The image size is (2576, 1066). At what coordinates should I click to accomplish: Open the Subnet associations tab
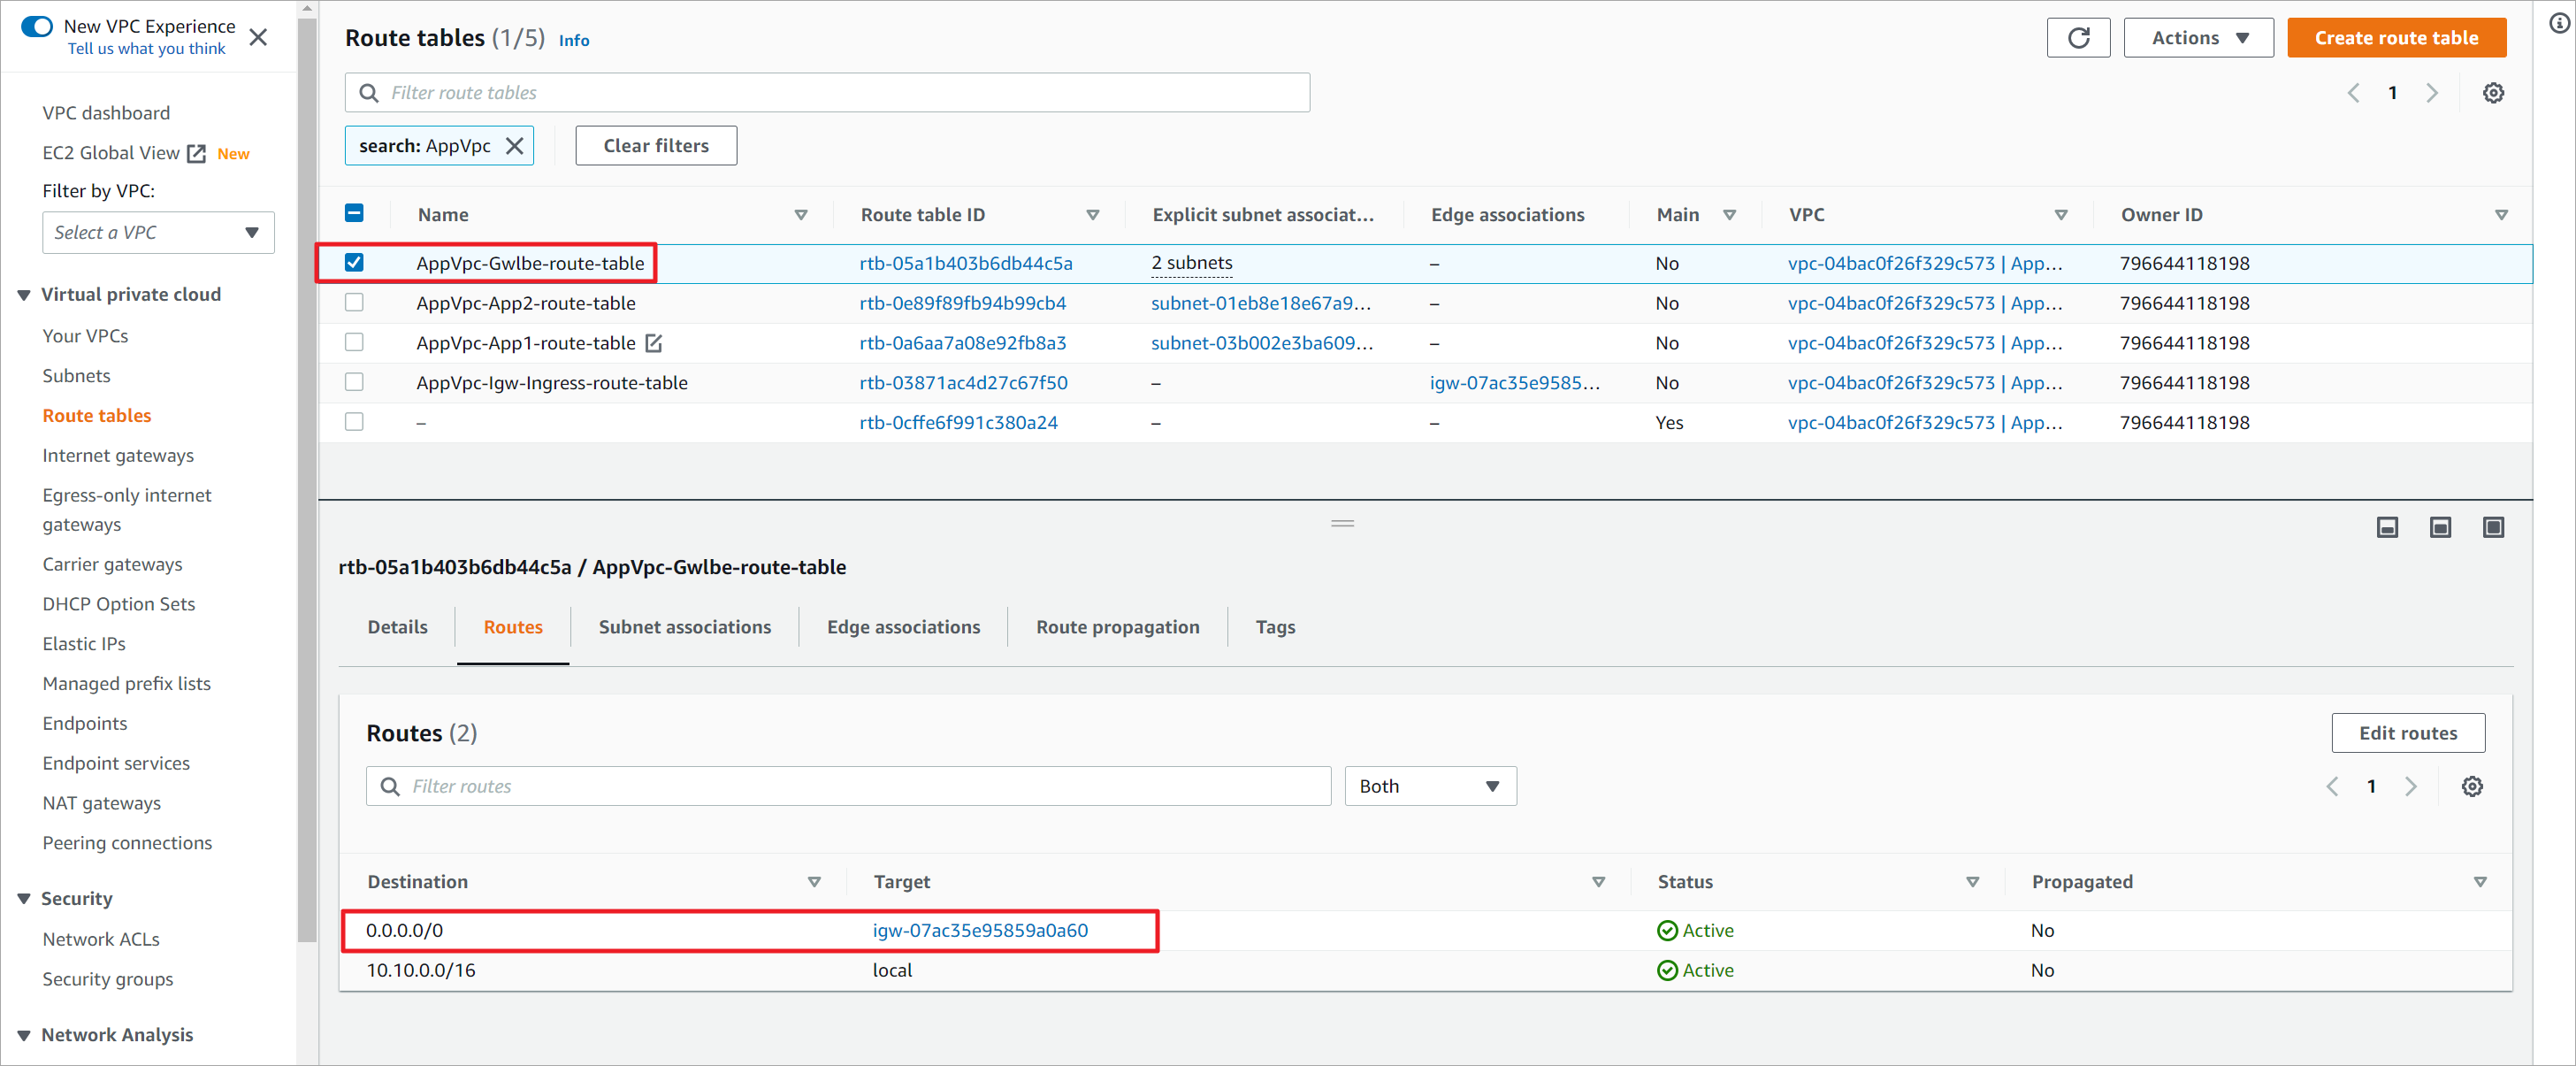pos(685,628)
